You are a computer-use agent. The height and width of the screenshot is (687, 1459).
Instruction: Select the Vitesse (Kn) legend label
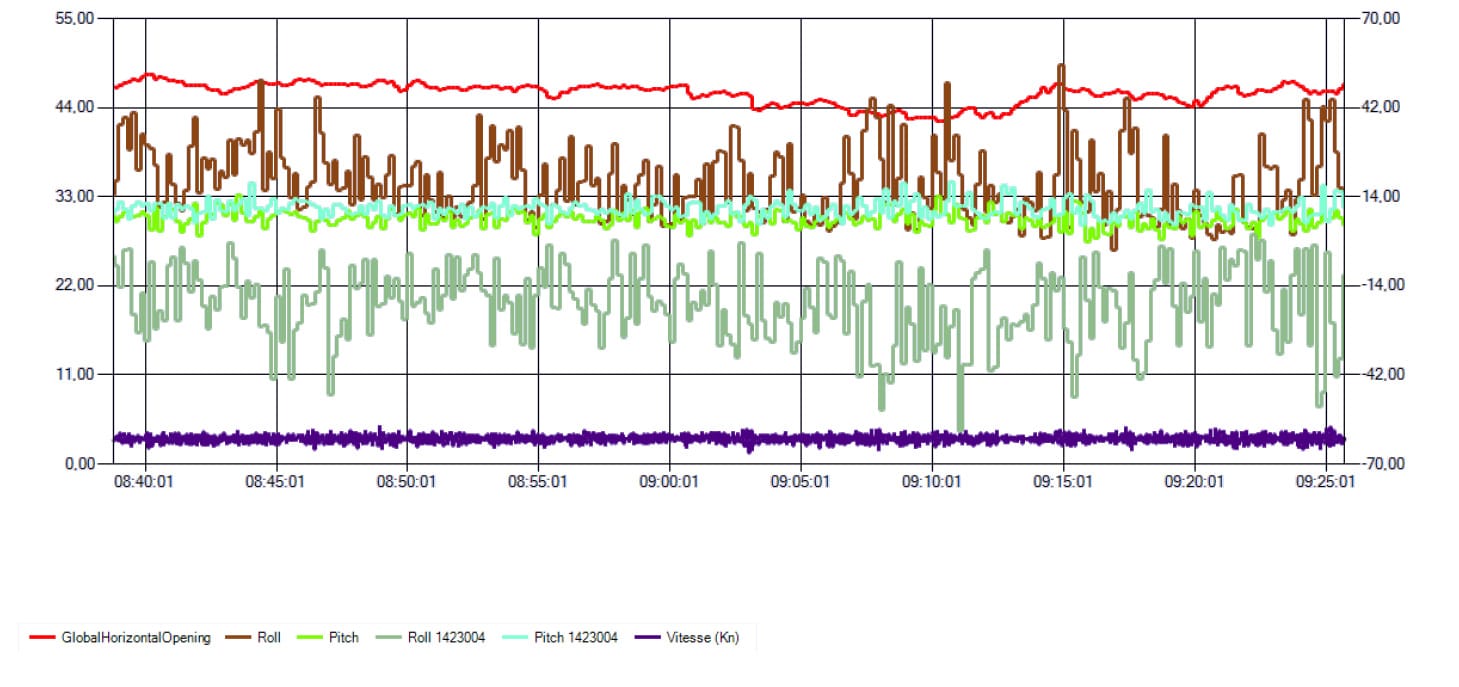703,637
